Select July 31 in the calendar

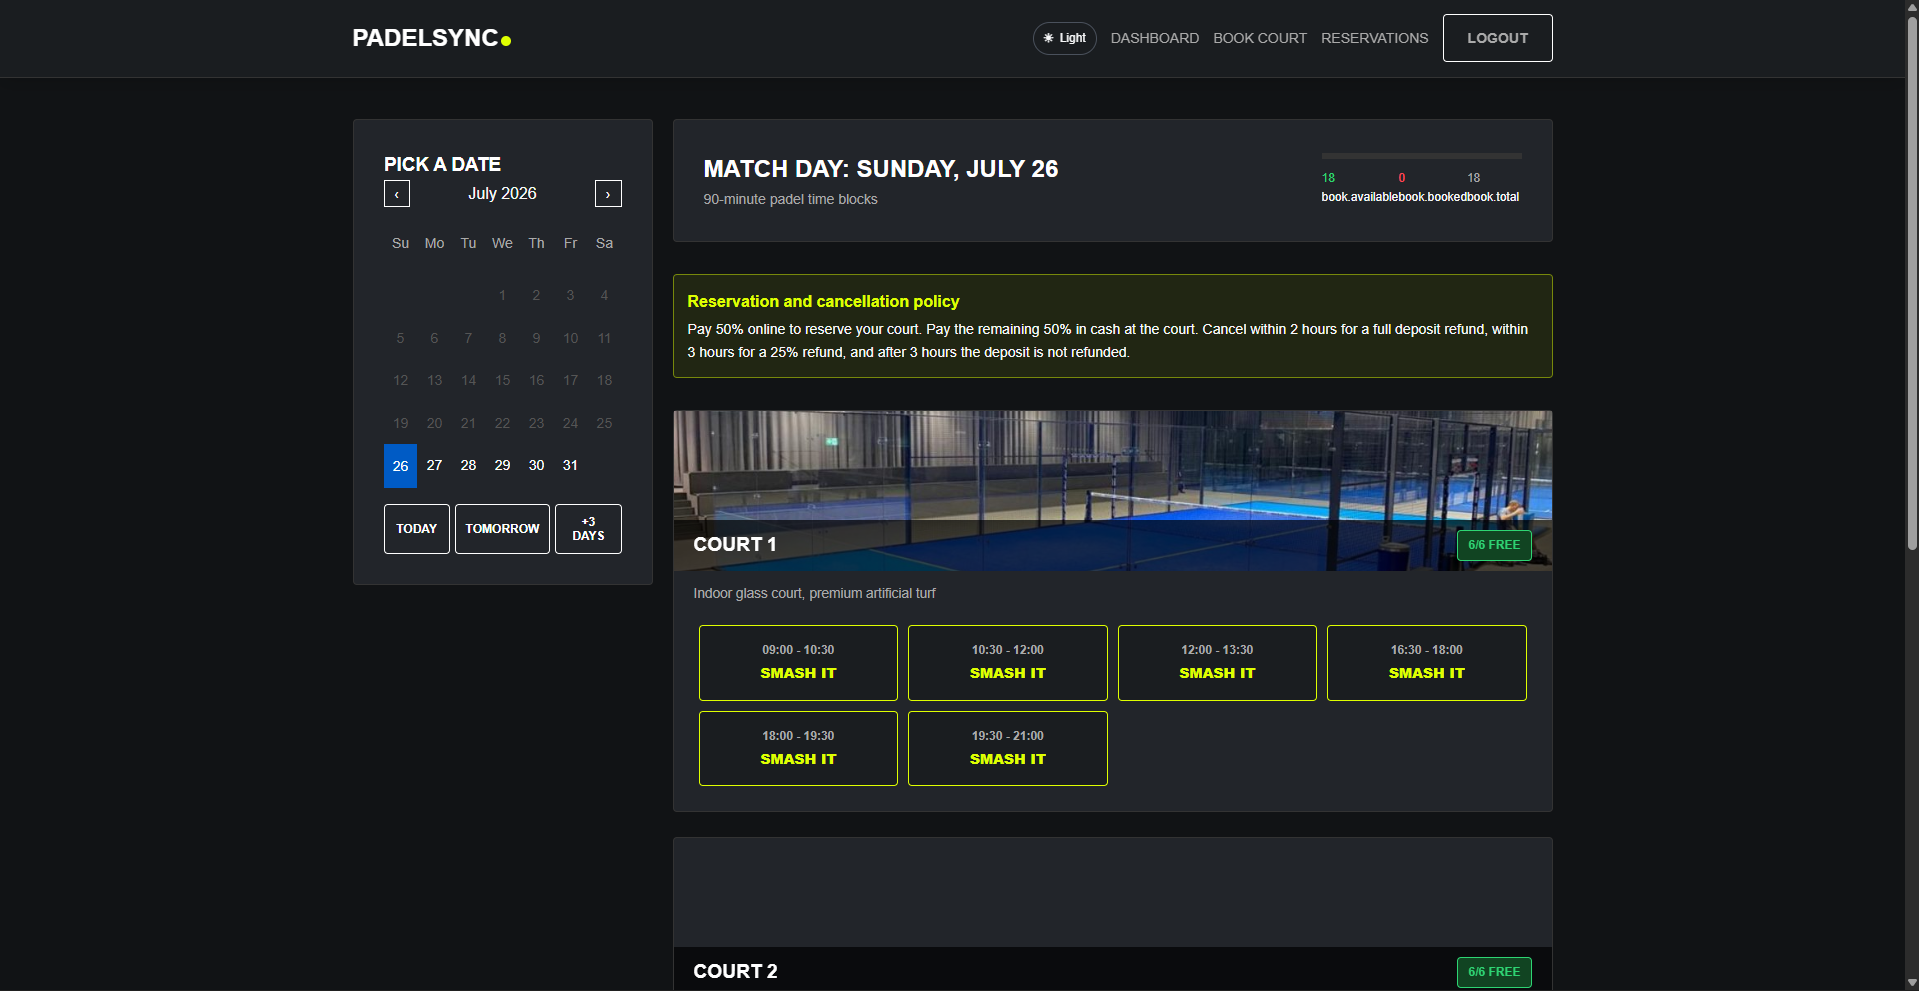[x=570, y=466]
